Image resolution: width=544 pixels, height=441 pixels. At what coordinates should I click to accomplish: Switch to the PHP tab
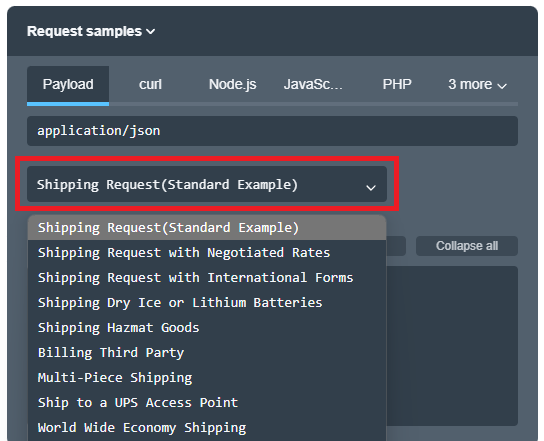pos(397,84)
